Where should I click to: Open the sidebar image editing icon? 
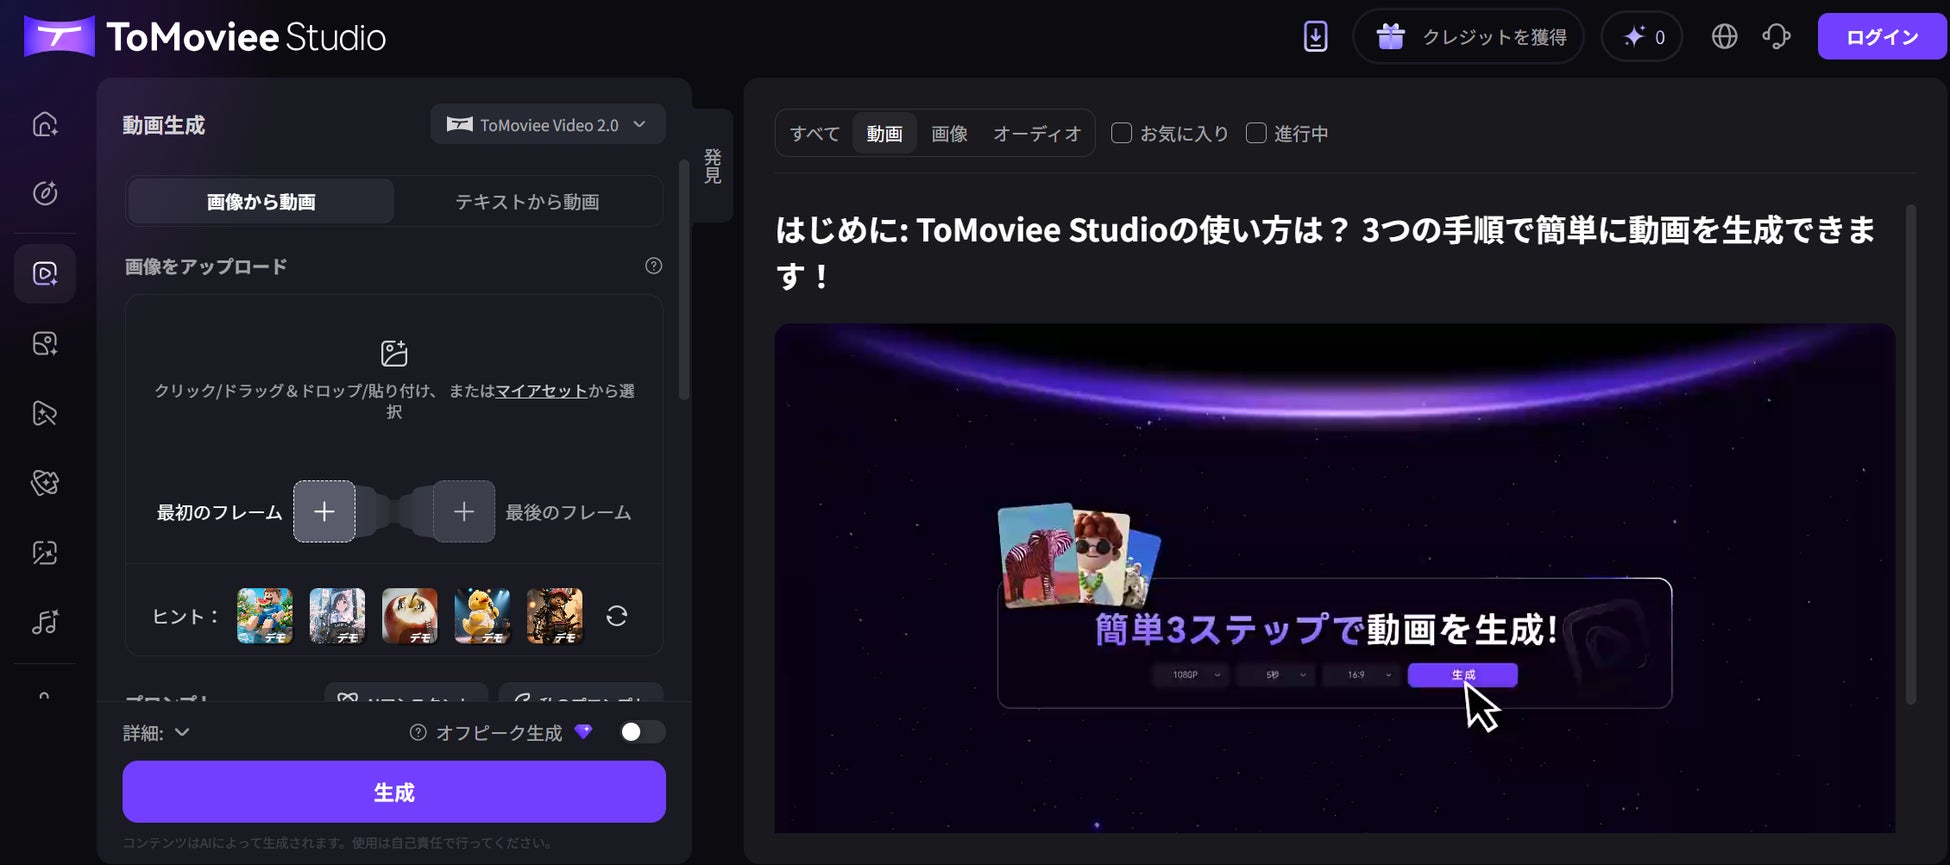coord(45,553)
